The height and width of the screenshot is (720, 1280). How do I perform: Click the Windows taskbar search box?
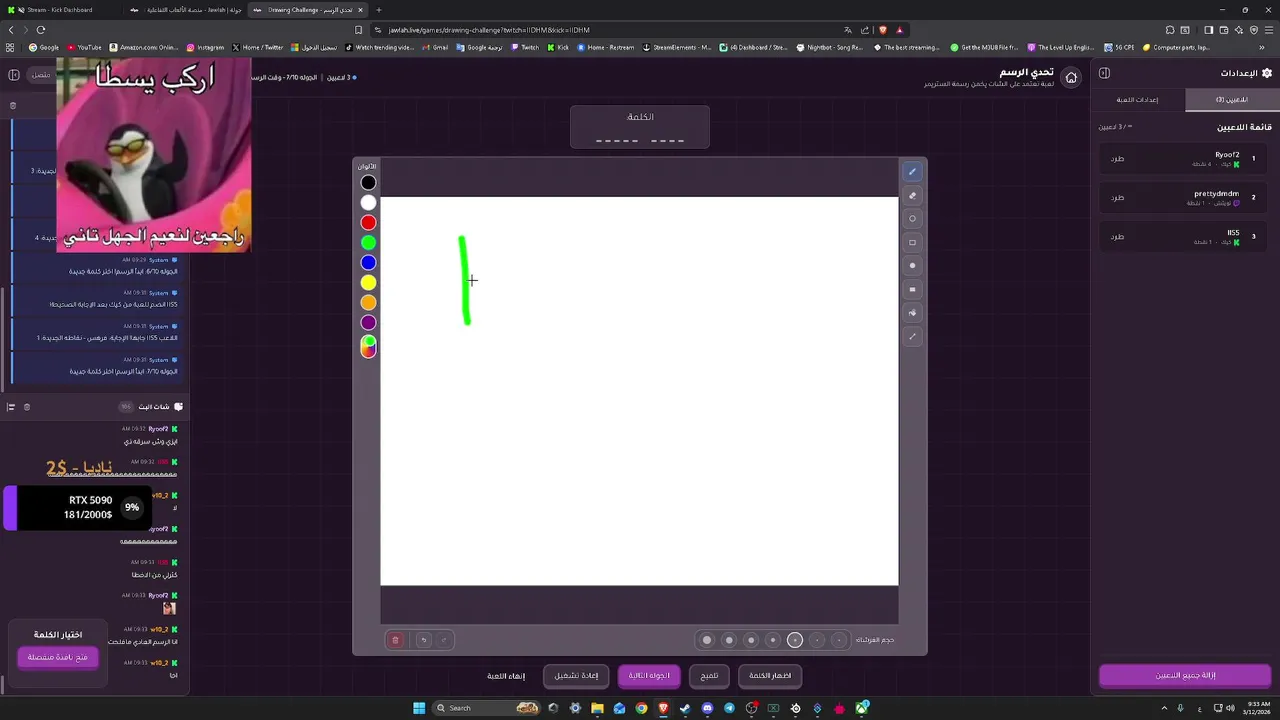pyautogui.click(x=487, y=708)
